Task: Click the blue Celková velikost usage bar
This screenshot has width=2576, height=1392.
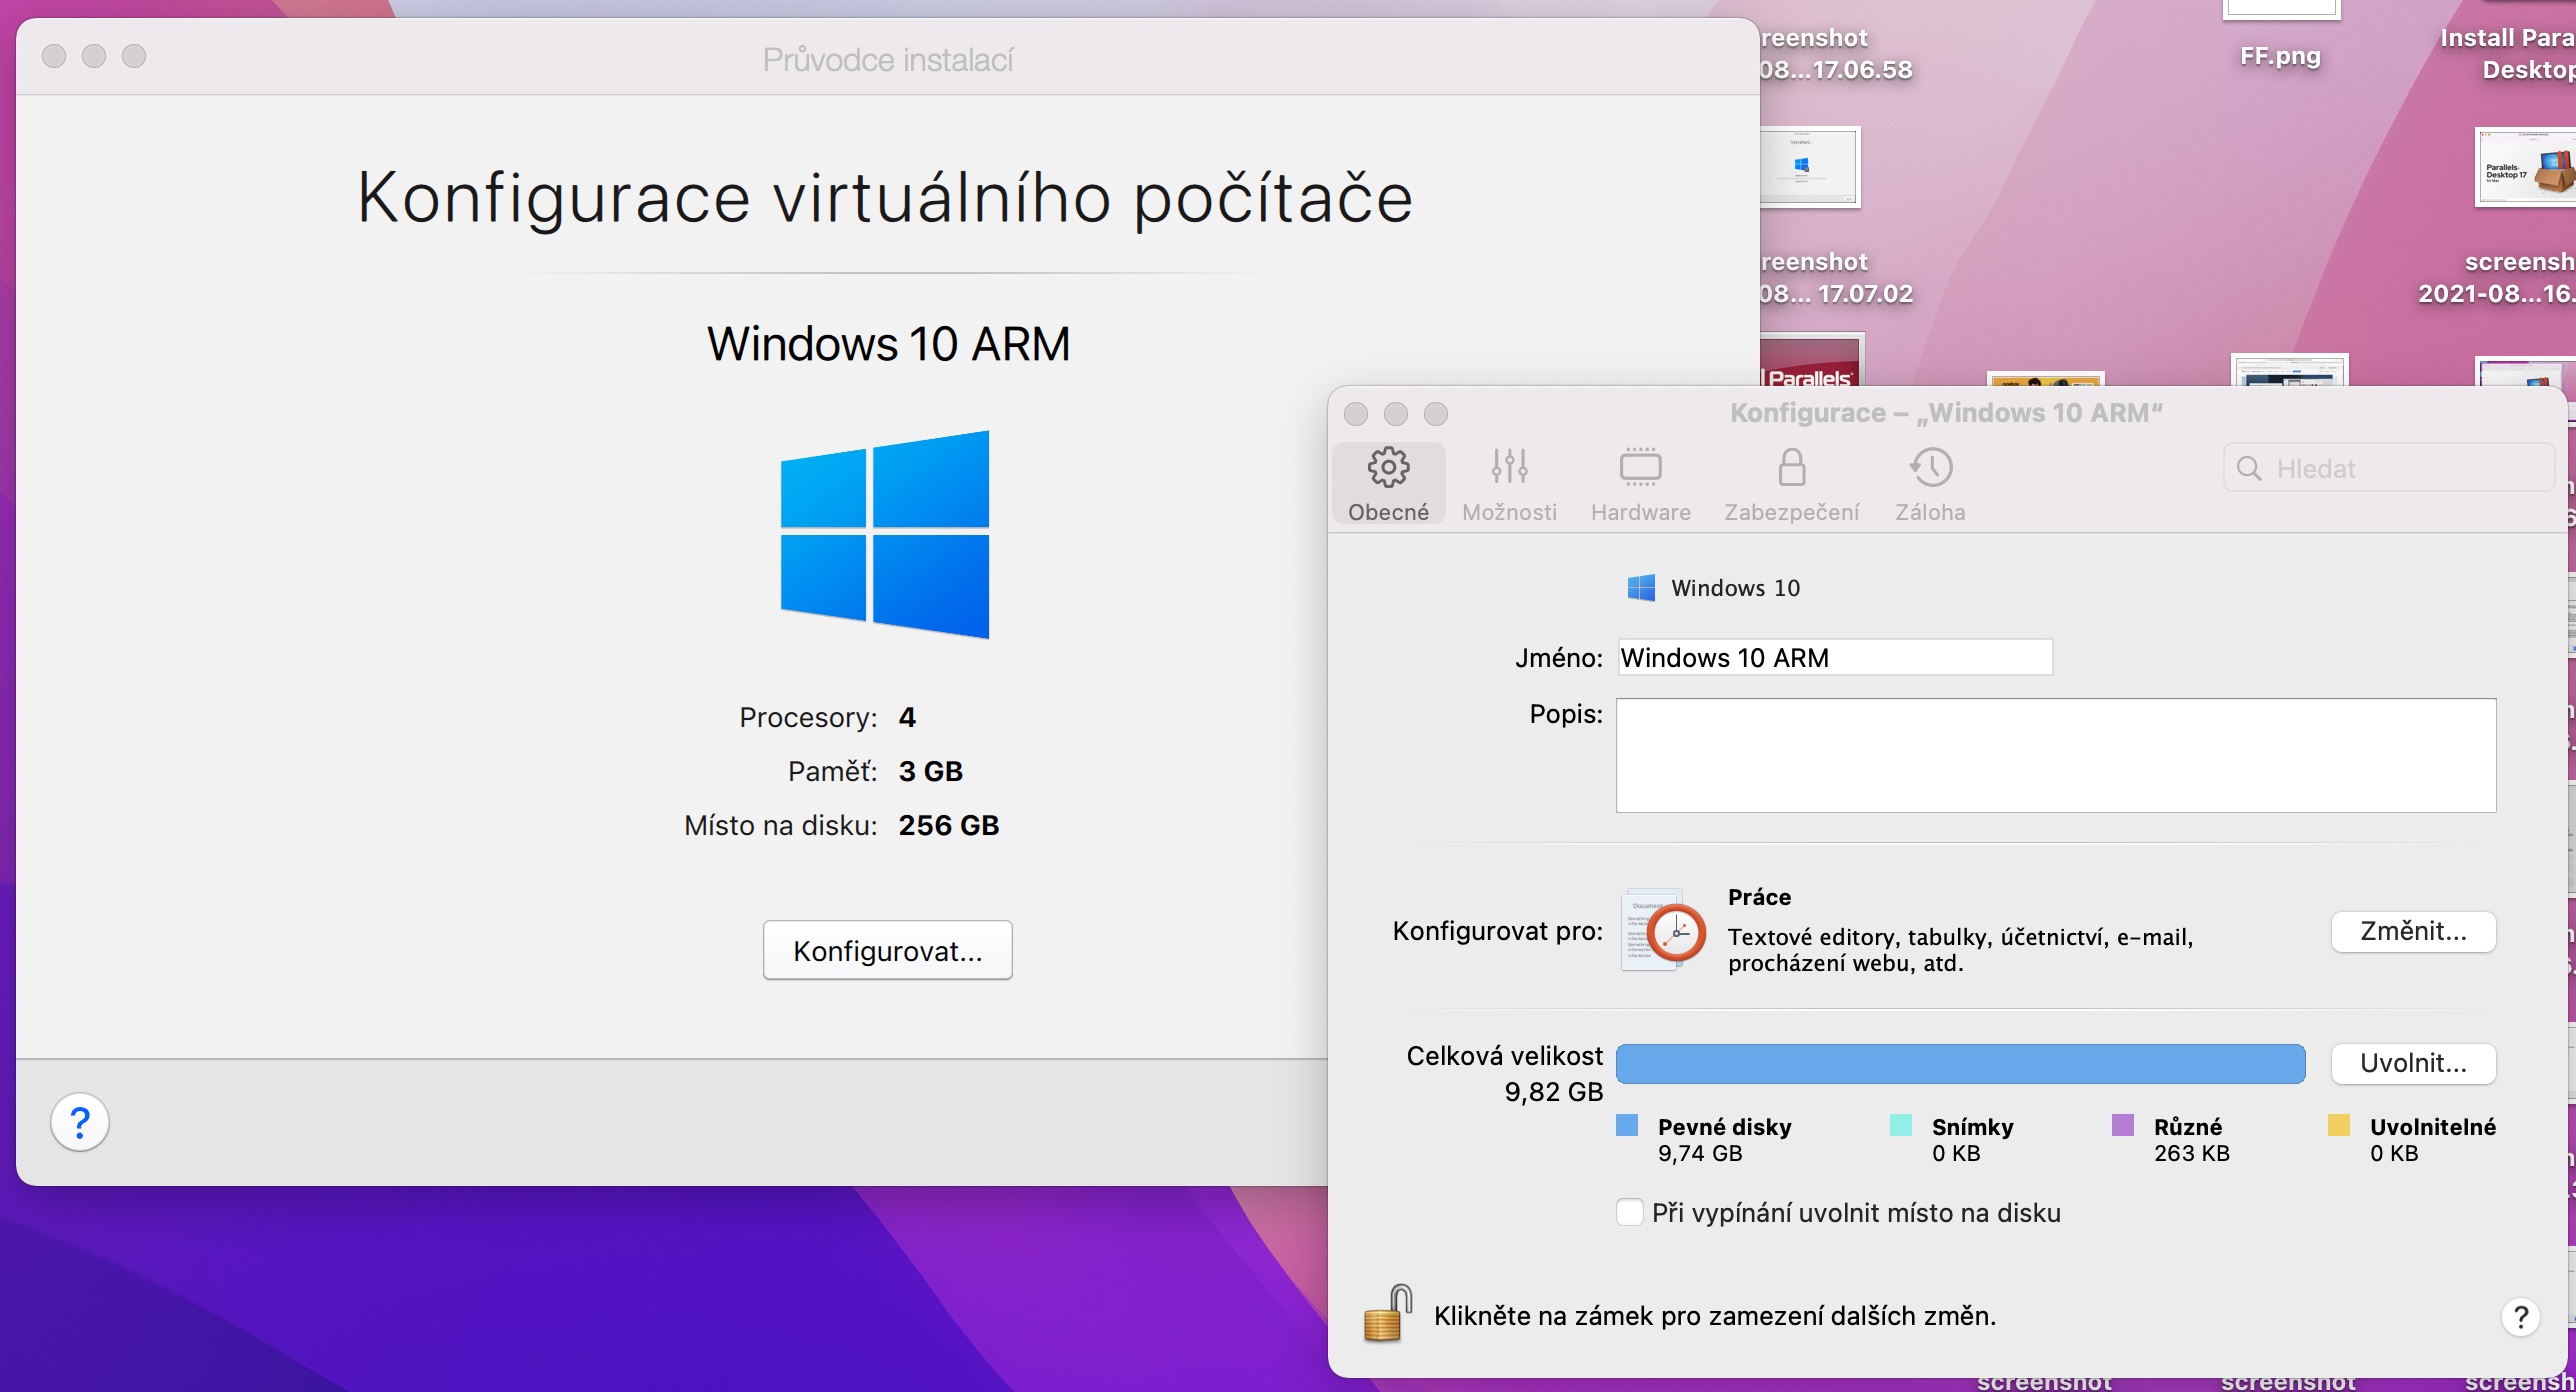Action: click(1960, 1063)
